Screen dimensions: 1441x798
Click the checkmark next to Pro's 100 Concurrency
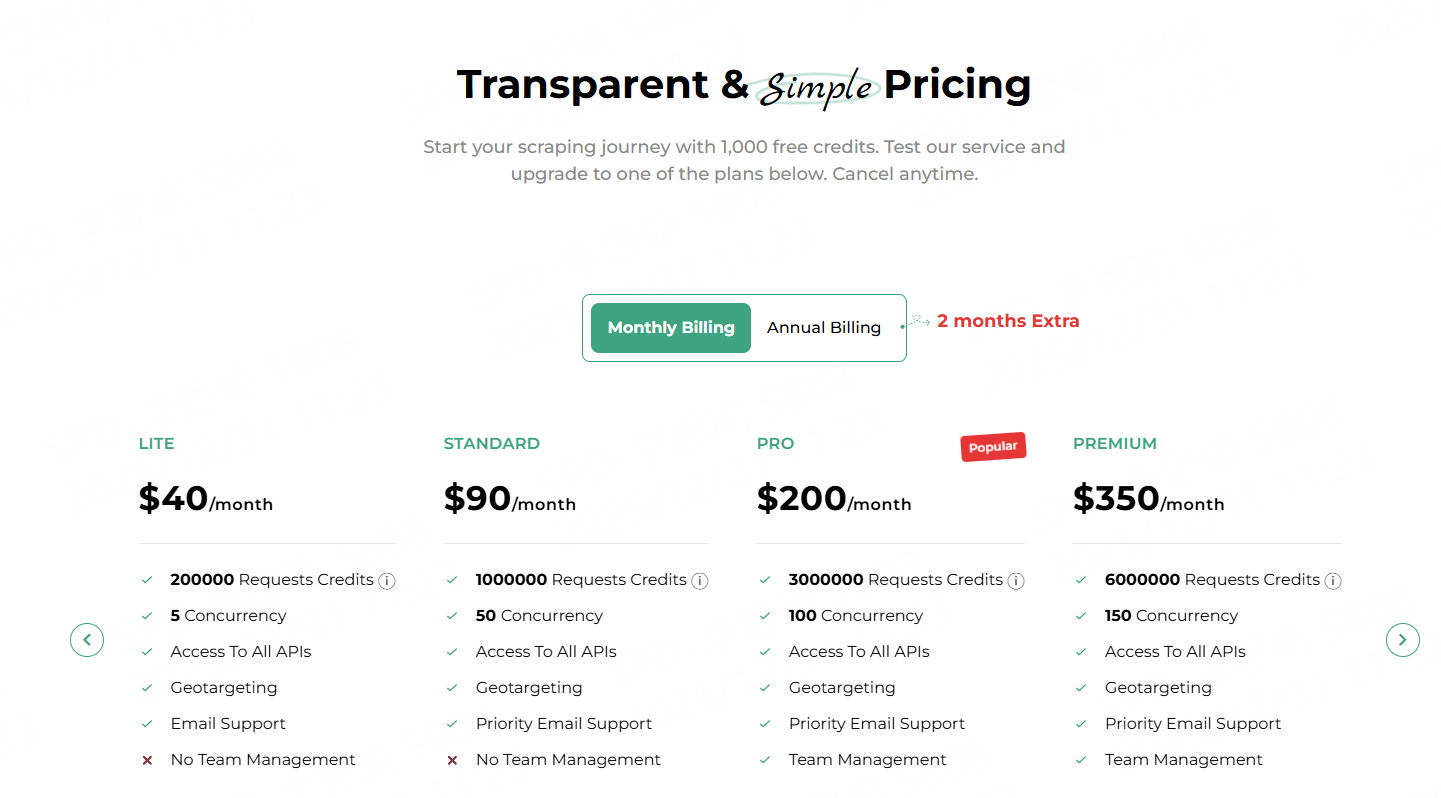pyautogui.click(x=767, y=615)
